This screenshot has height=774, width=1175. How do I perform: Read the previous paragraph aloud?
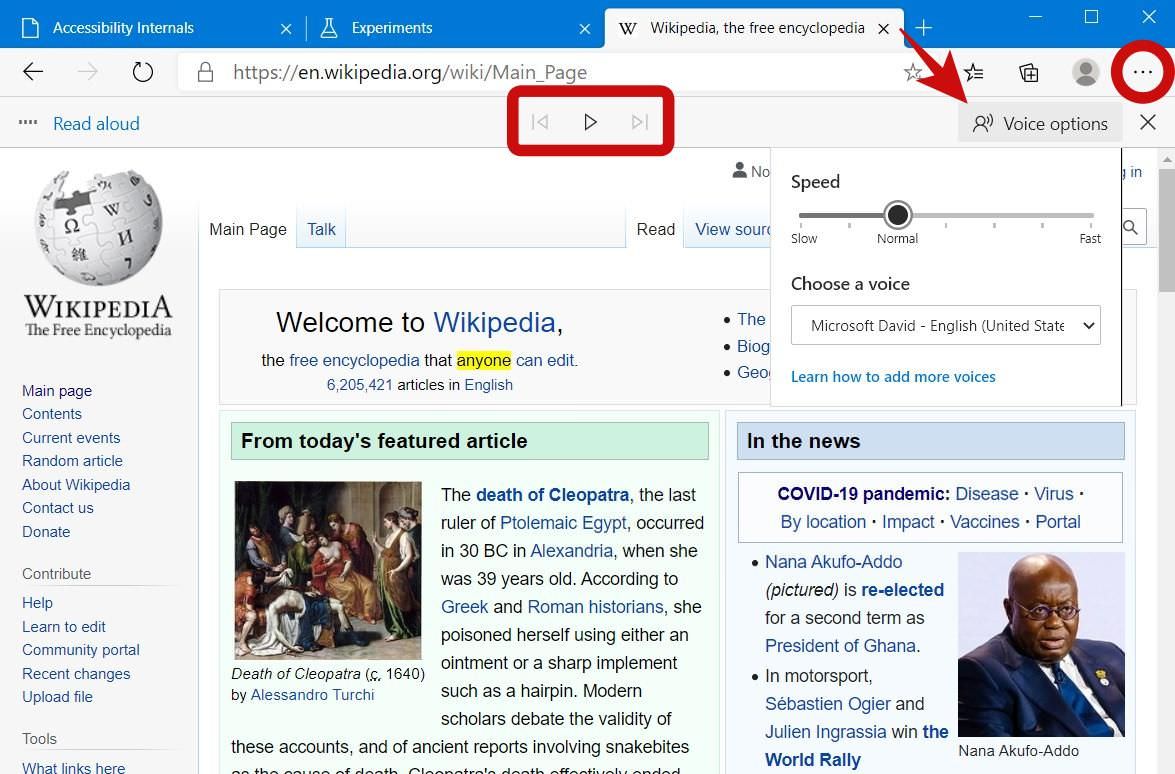[x=540, y=121]
